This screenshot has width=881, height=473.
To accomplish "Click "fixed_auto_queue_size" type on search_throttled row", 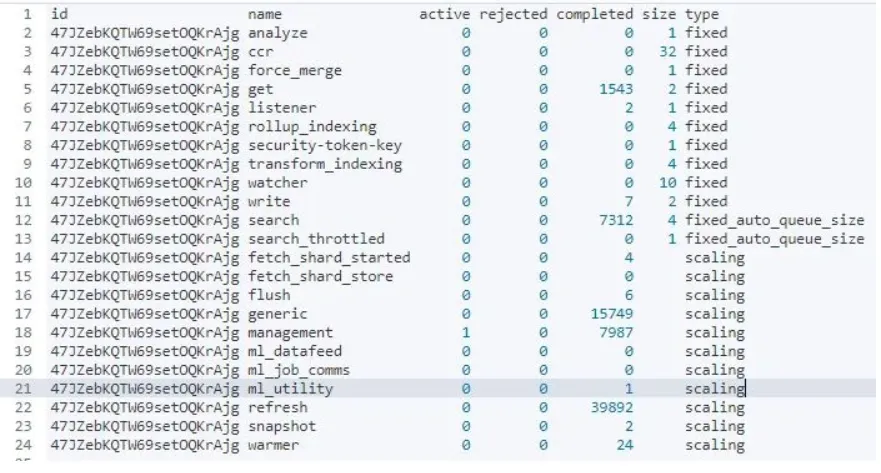I will [x=774, y=239].
